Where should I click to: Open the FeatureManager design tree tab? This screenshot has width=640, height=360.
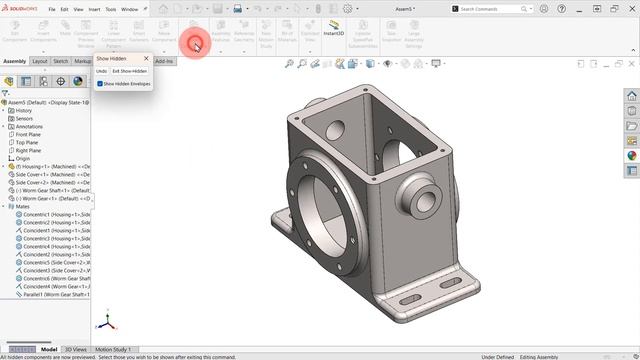[x=9, y=81]
